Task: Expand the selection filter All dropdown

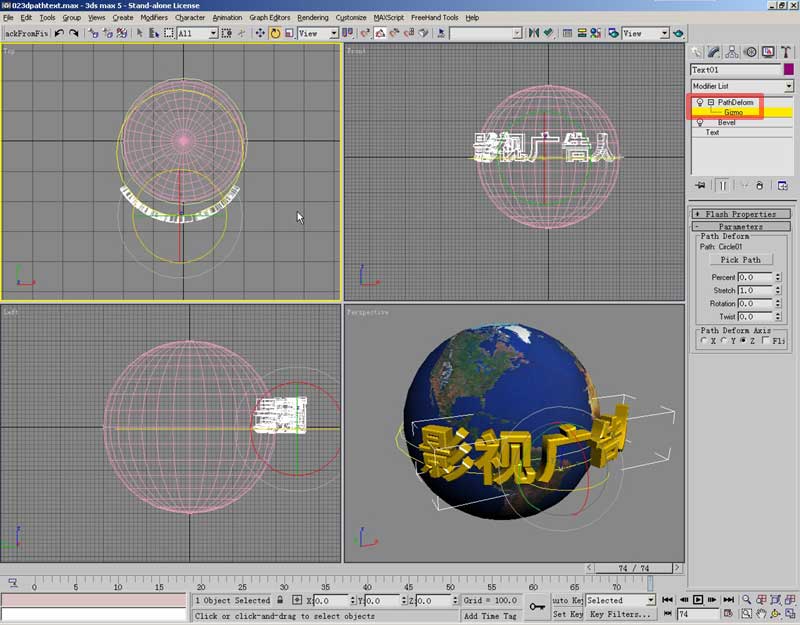Action: (x=212, y=33)
